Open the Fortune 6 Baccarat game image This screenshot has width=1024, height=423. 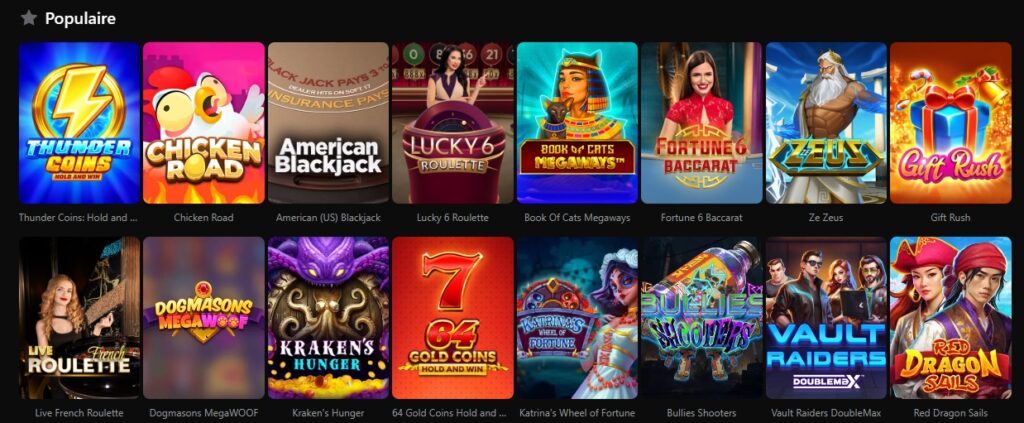pyautogui.click(x=701, y=123)
